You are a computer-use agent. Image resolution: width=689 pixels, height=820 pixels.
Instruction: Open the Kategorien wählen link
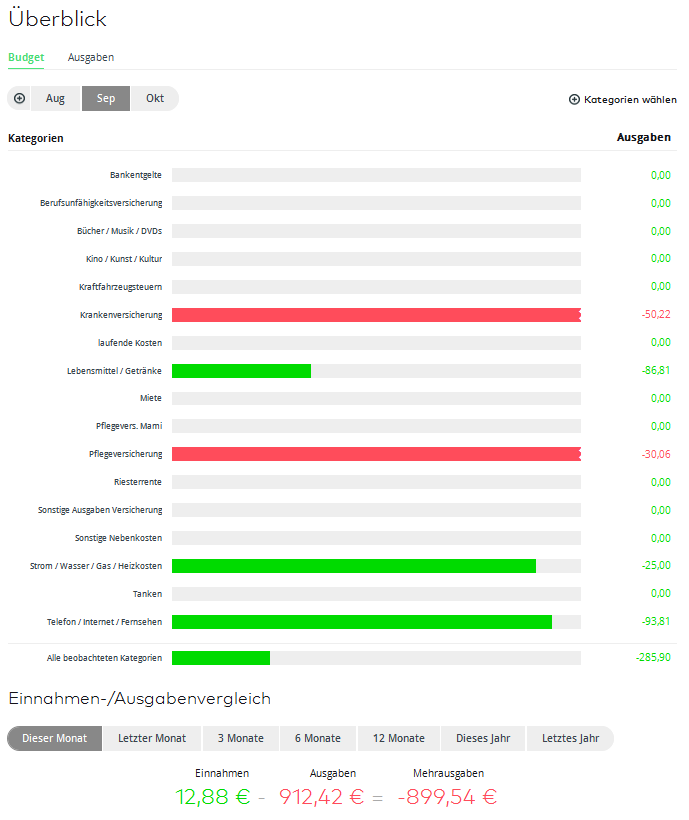pyautogui.click(x=630, y=100)
